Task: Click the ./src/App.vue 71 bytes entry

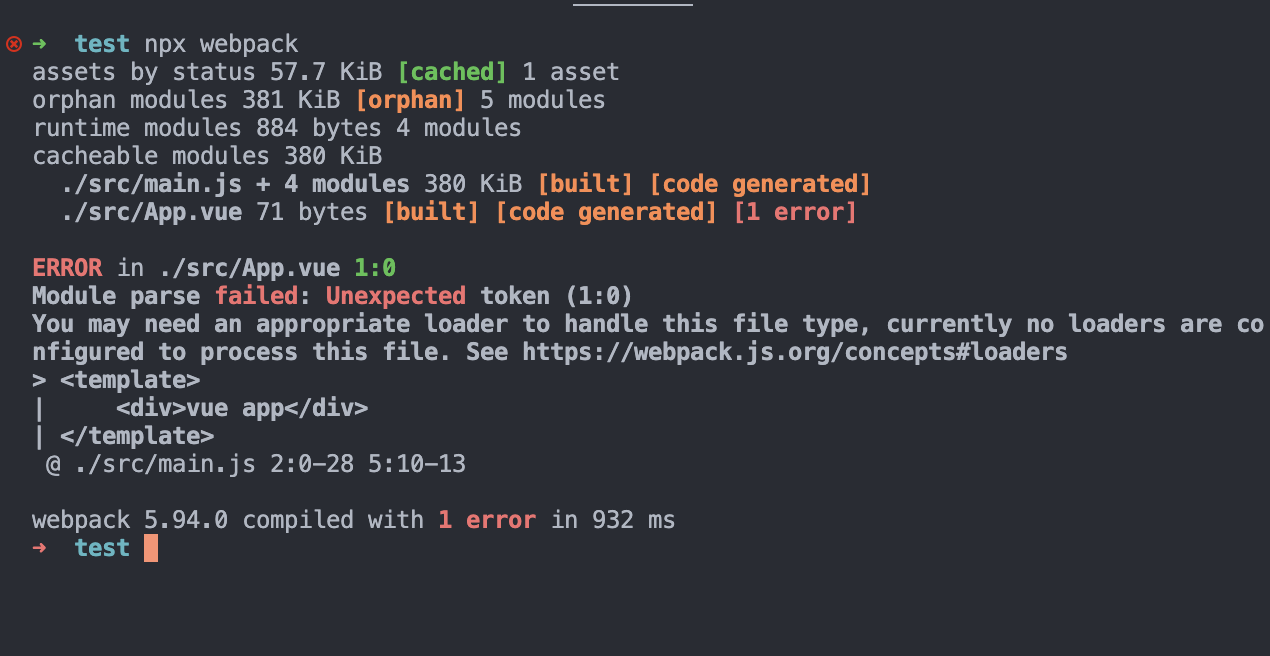Action: pos(214,212)
